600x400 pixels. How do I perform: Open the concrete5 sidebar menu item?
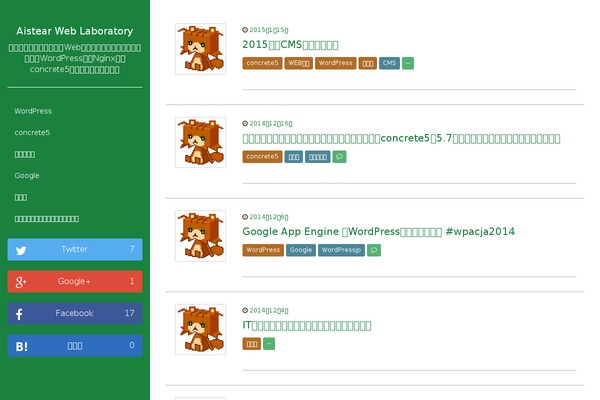pyautogui.click(x=32, y=132)
